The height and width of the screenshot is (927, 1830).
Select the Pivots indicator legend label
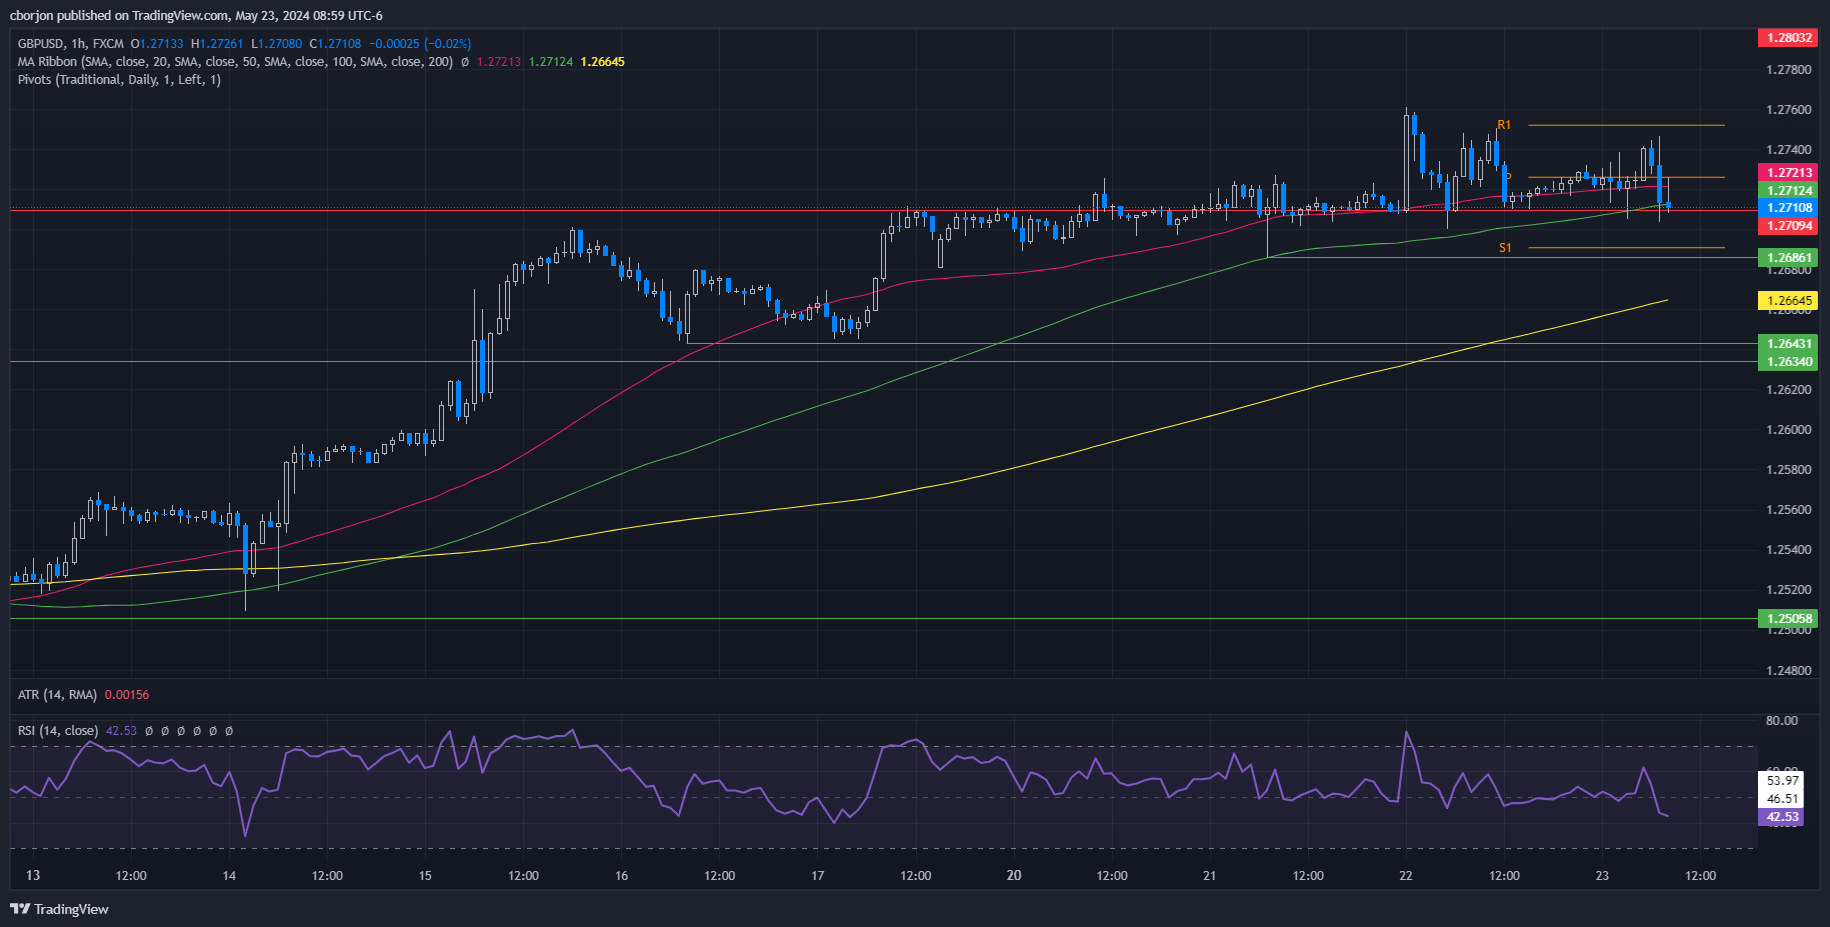pos(119,80)
